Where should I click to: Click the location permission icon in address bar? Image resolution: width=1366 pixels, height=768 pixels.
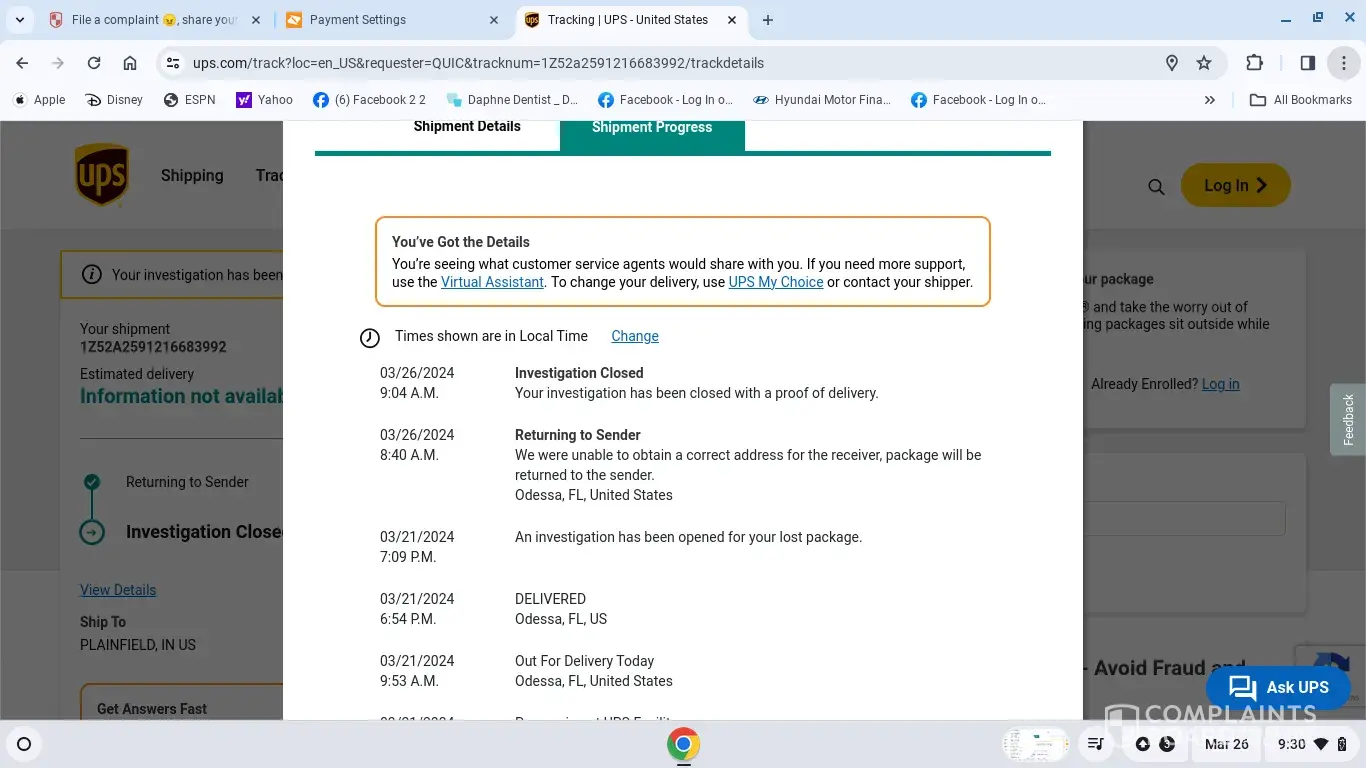coord(1172,63)
